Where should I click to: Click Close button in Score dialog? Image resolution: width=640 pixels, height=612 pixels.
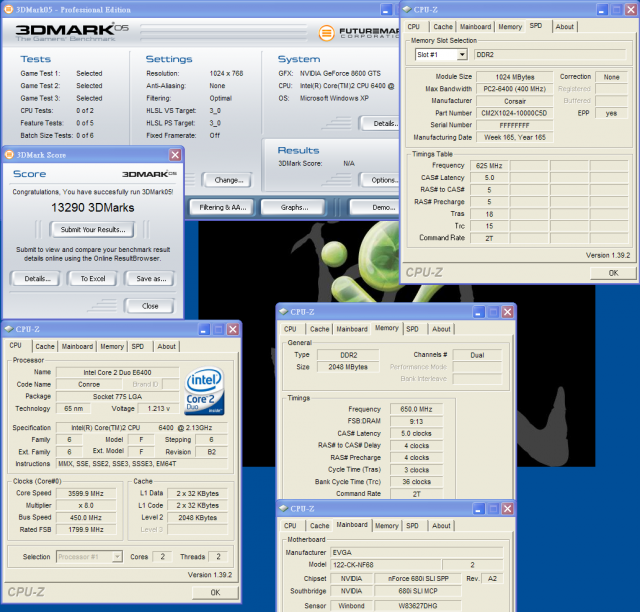[x=150, y=306]
